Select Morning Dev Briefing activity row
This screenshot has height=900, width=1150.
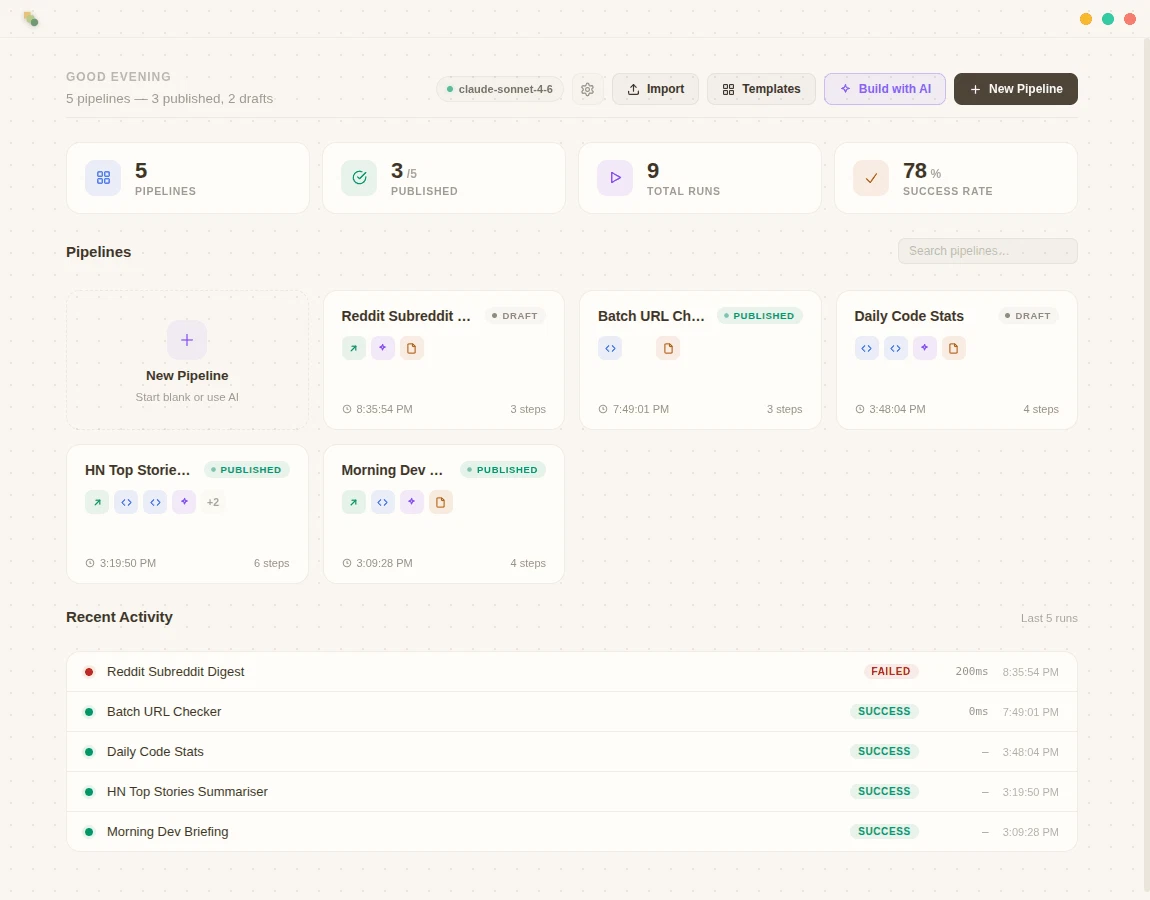571,832
